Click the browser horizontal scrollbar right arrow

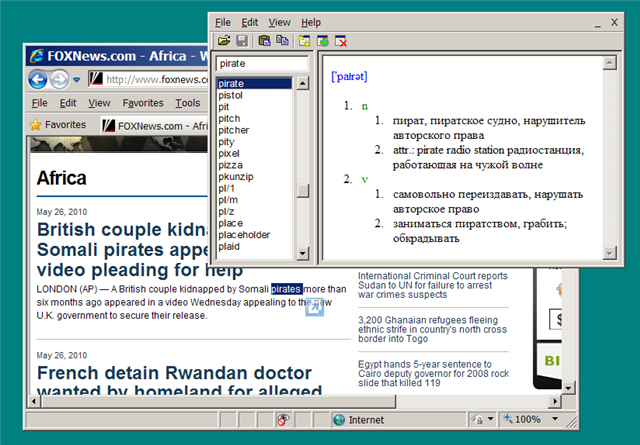tap(555, 401)
